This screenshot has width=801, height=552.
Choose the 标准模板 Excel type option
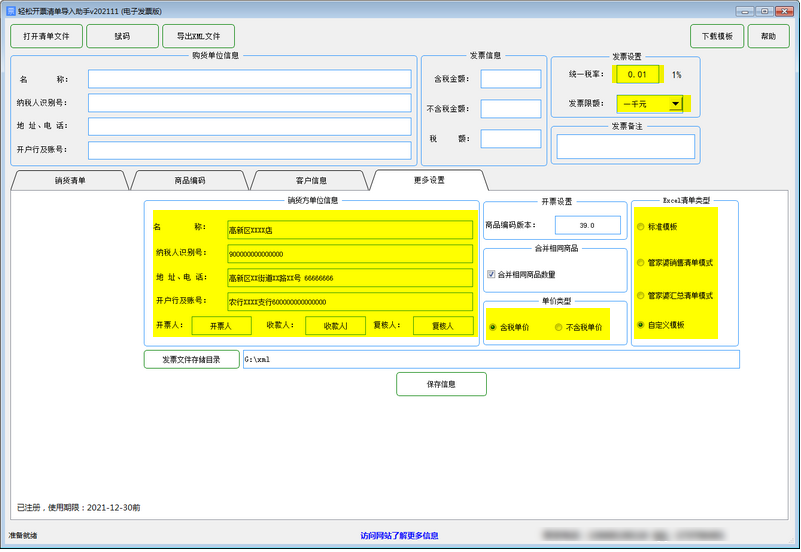click(641, 227)
